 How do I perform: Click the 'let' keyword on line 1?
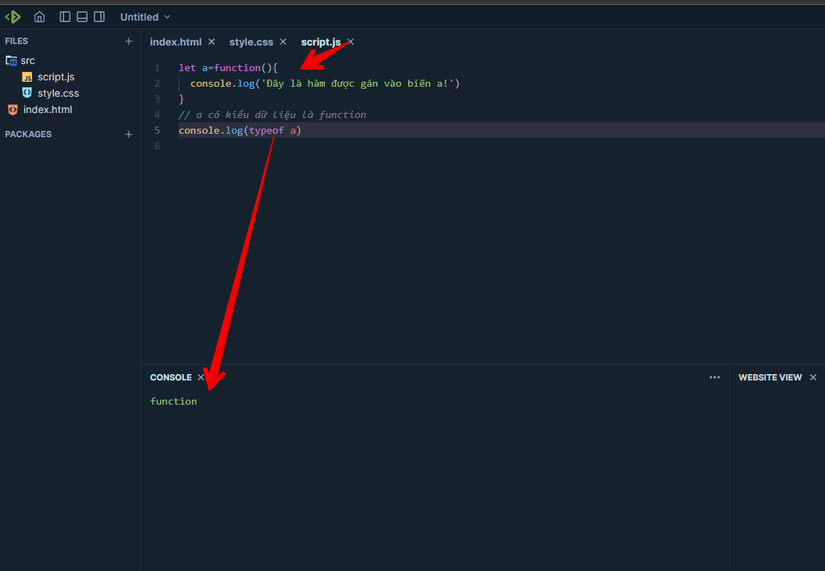pos(187,68)
